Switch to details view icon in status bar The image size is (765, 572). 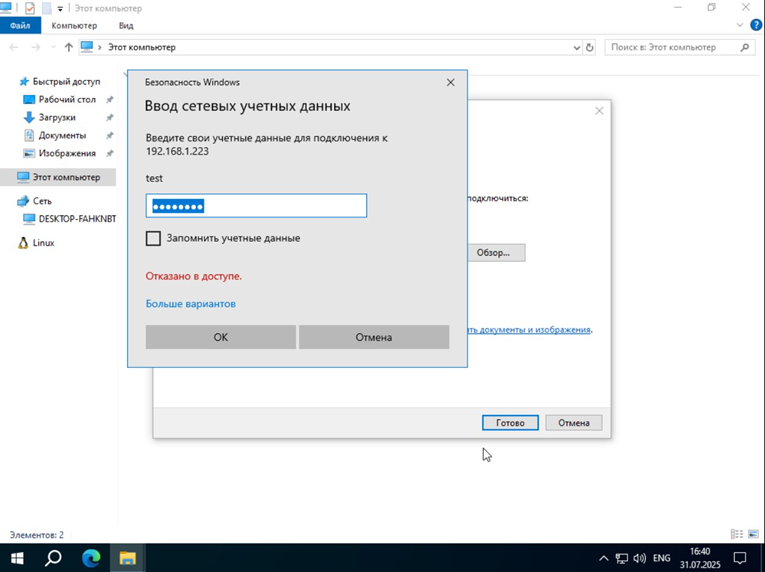736,534
